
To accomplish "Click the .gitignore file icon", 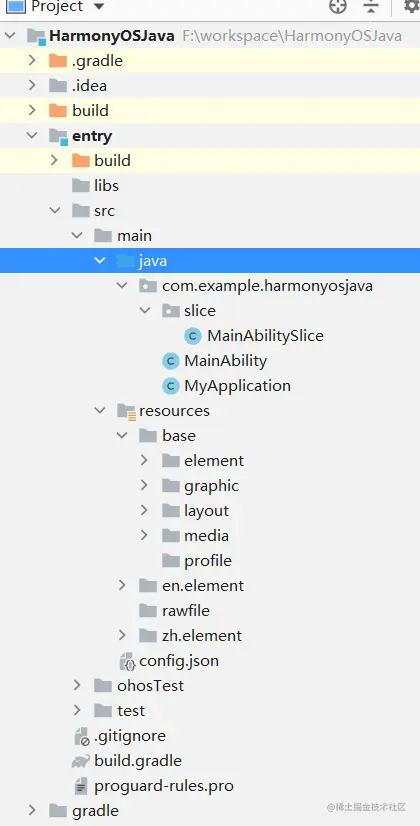I will click(82, 736).
